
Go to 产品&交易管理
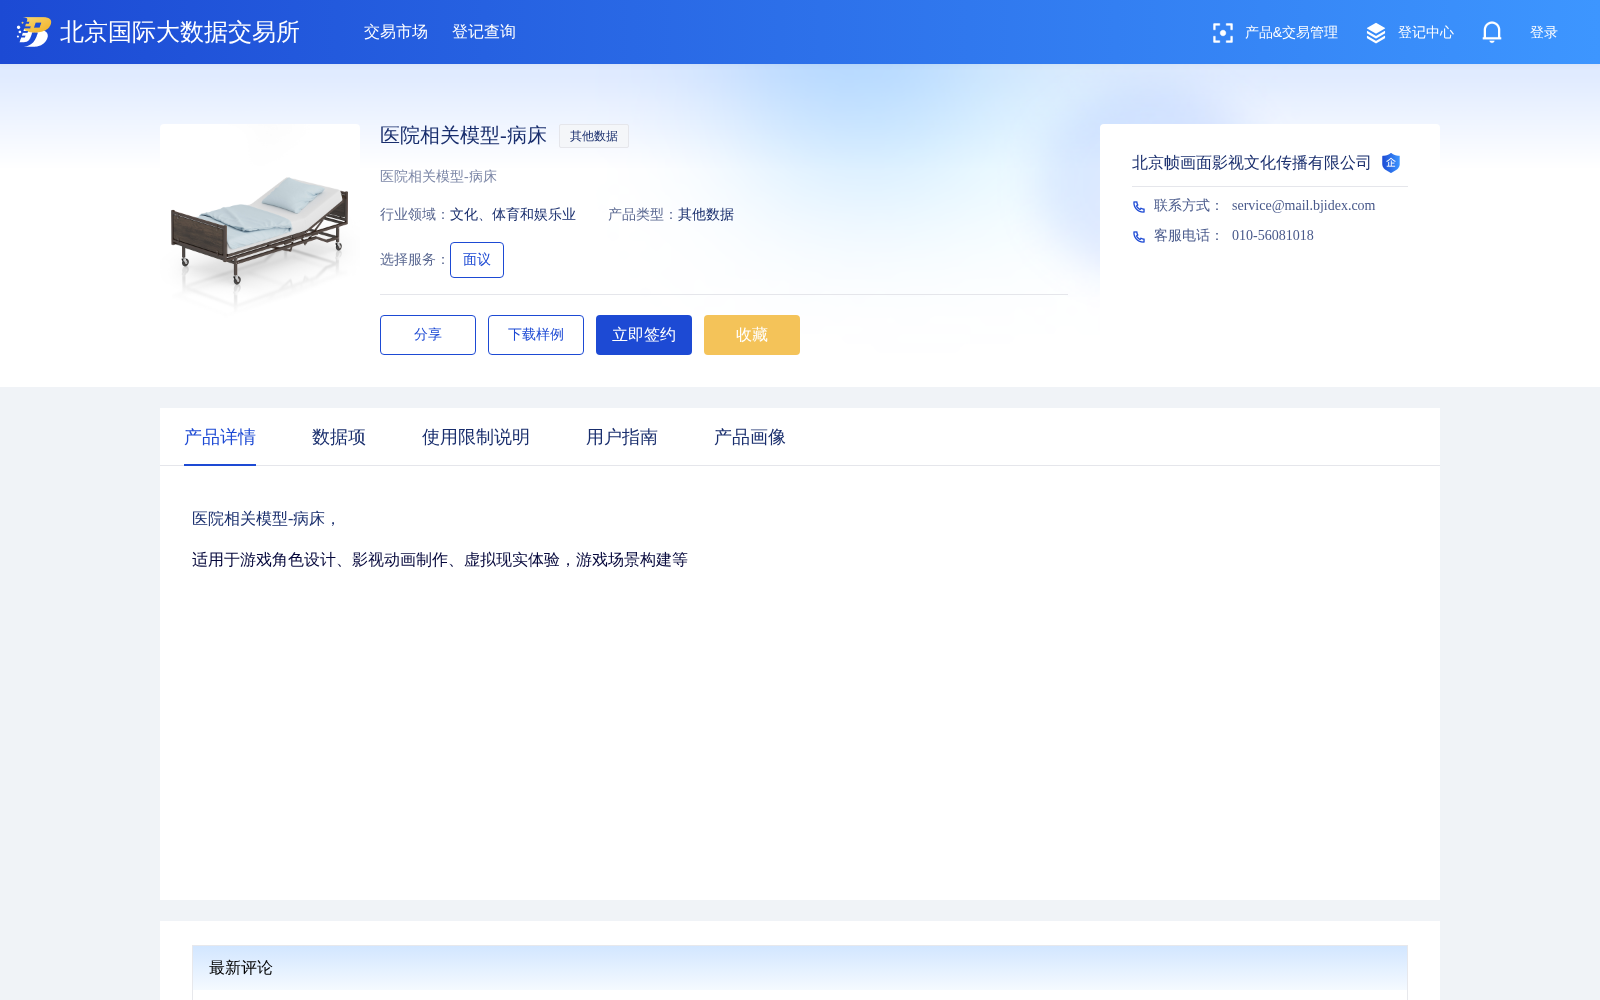[1291, 33]
